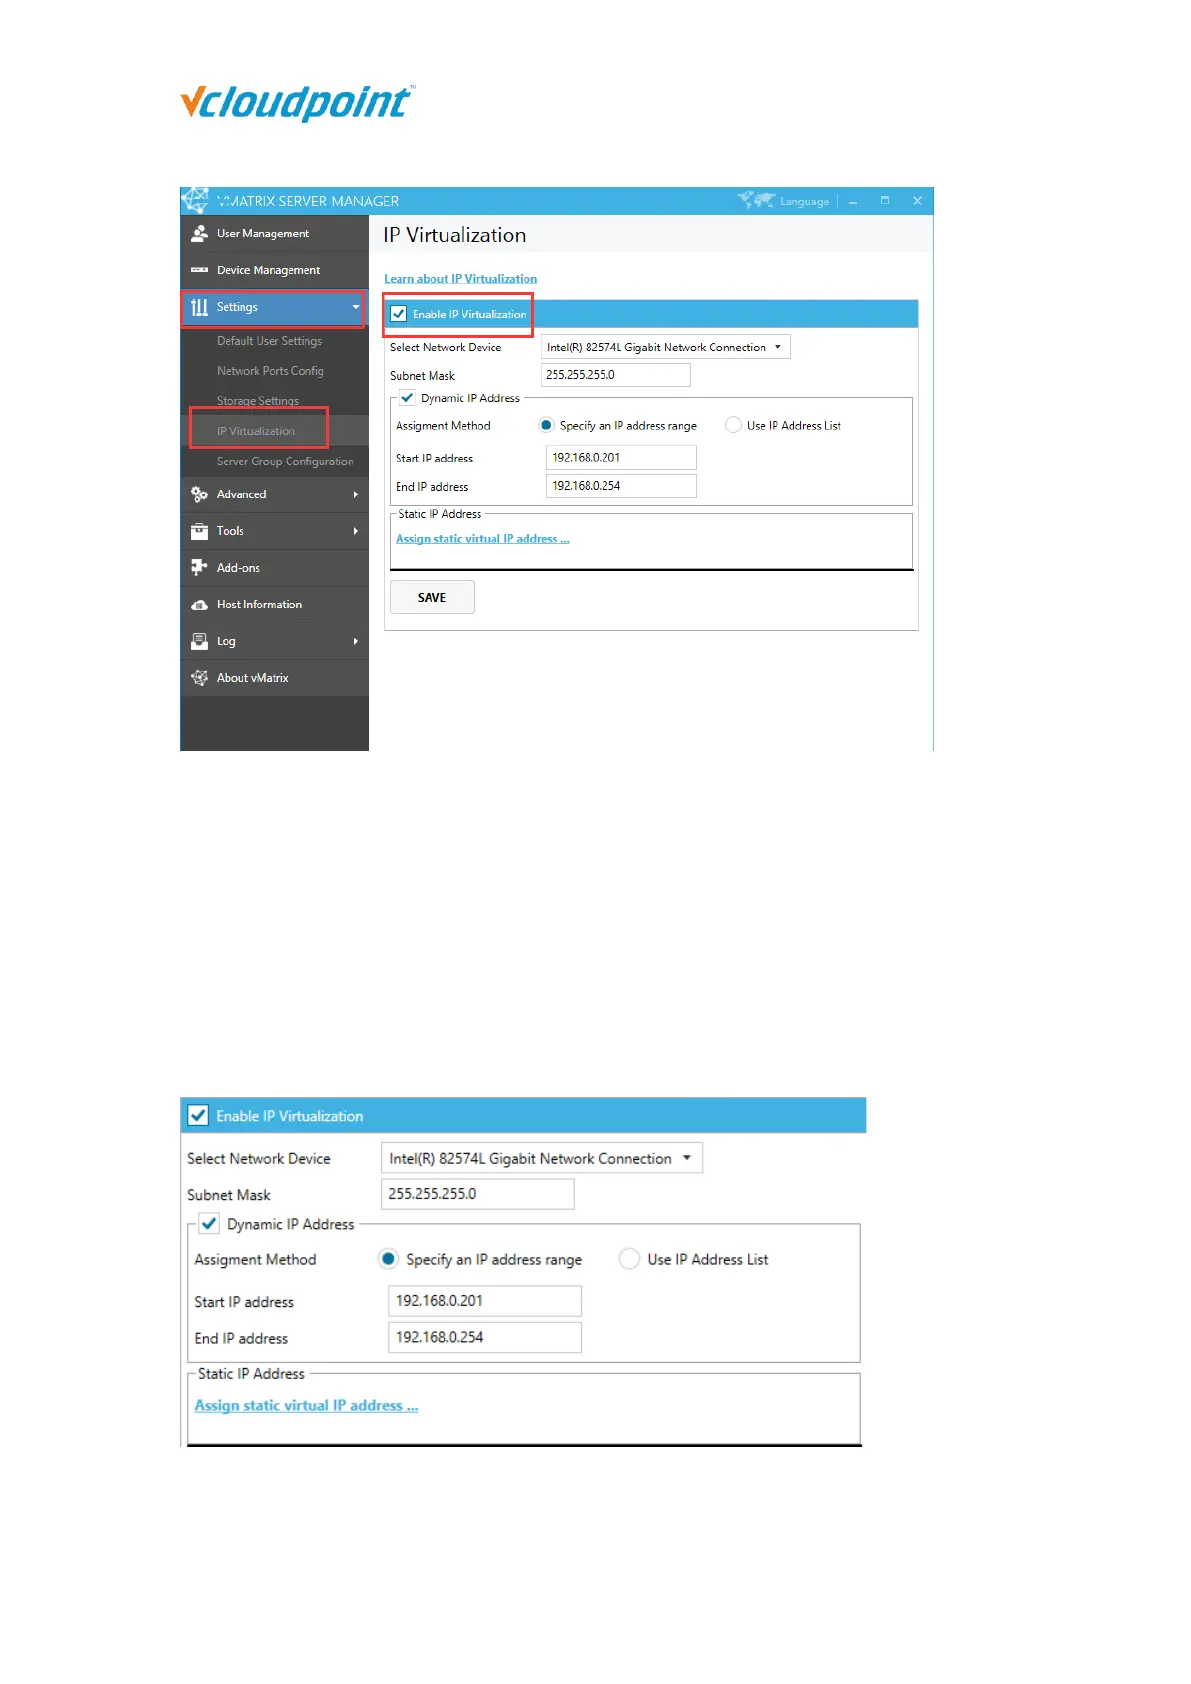
Task: Click the Device Management device icon
Action: pyautogui.click(x=199, y=270)
